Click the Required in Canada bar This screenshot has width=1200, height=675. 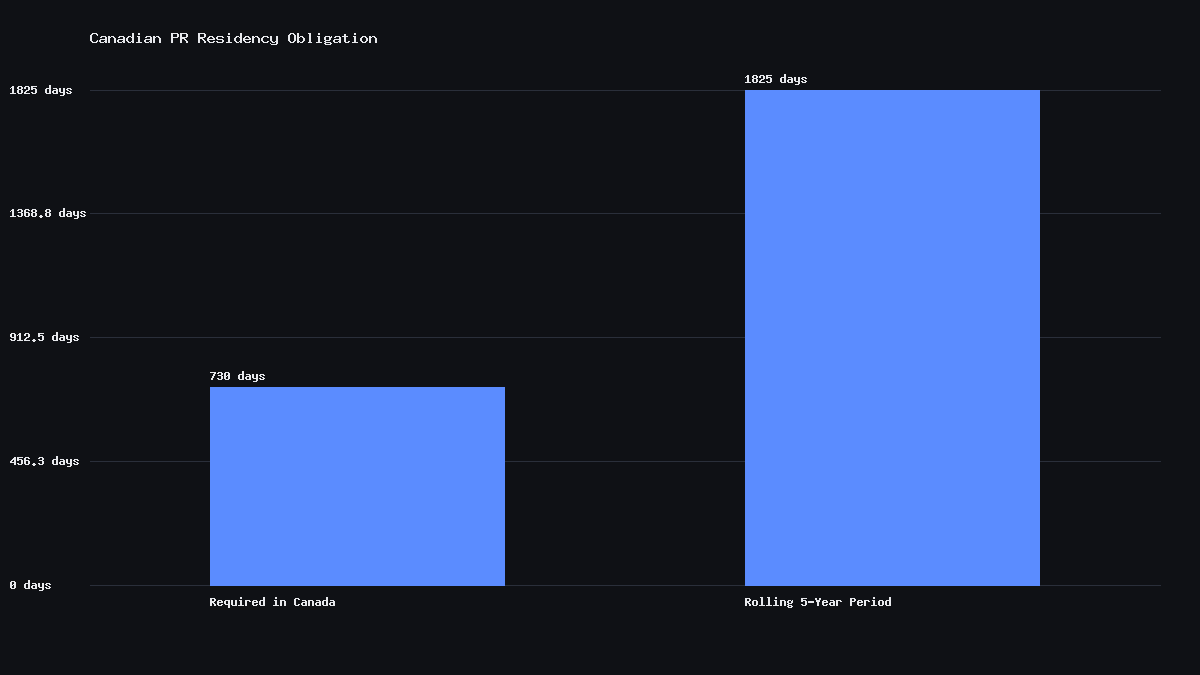pos(357,486)
